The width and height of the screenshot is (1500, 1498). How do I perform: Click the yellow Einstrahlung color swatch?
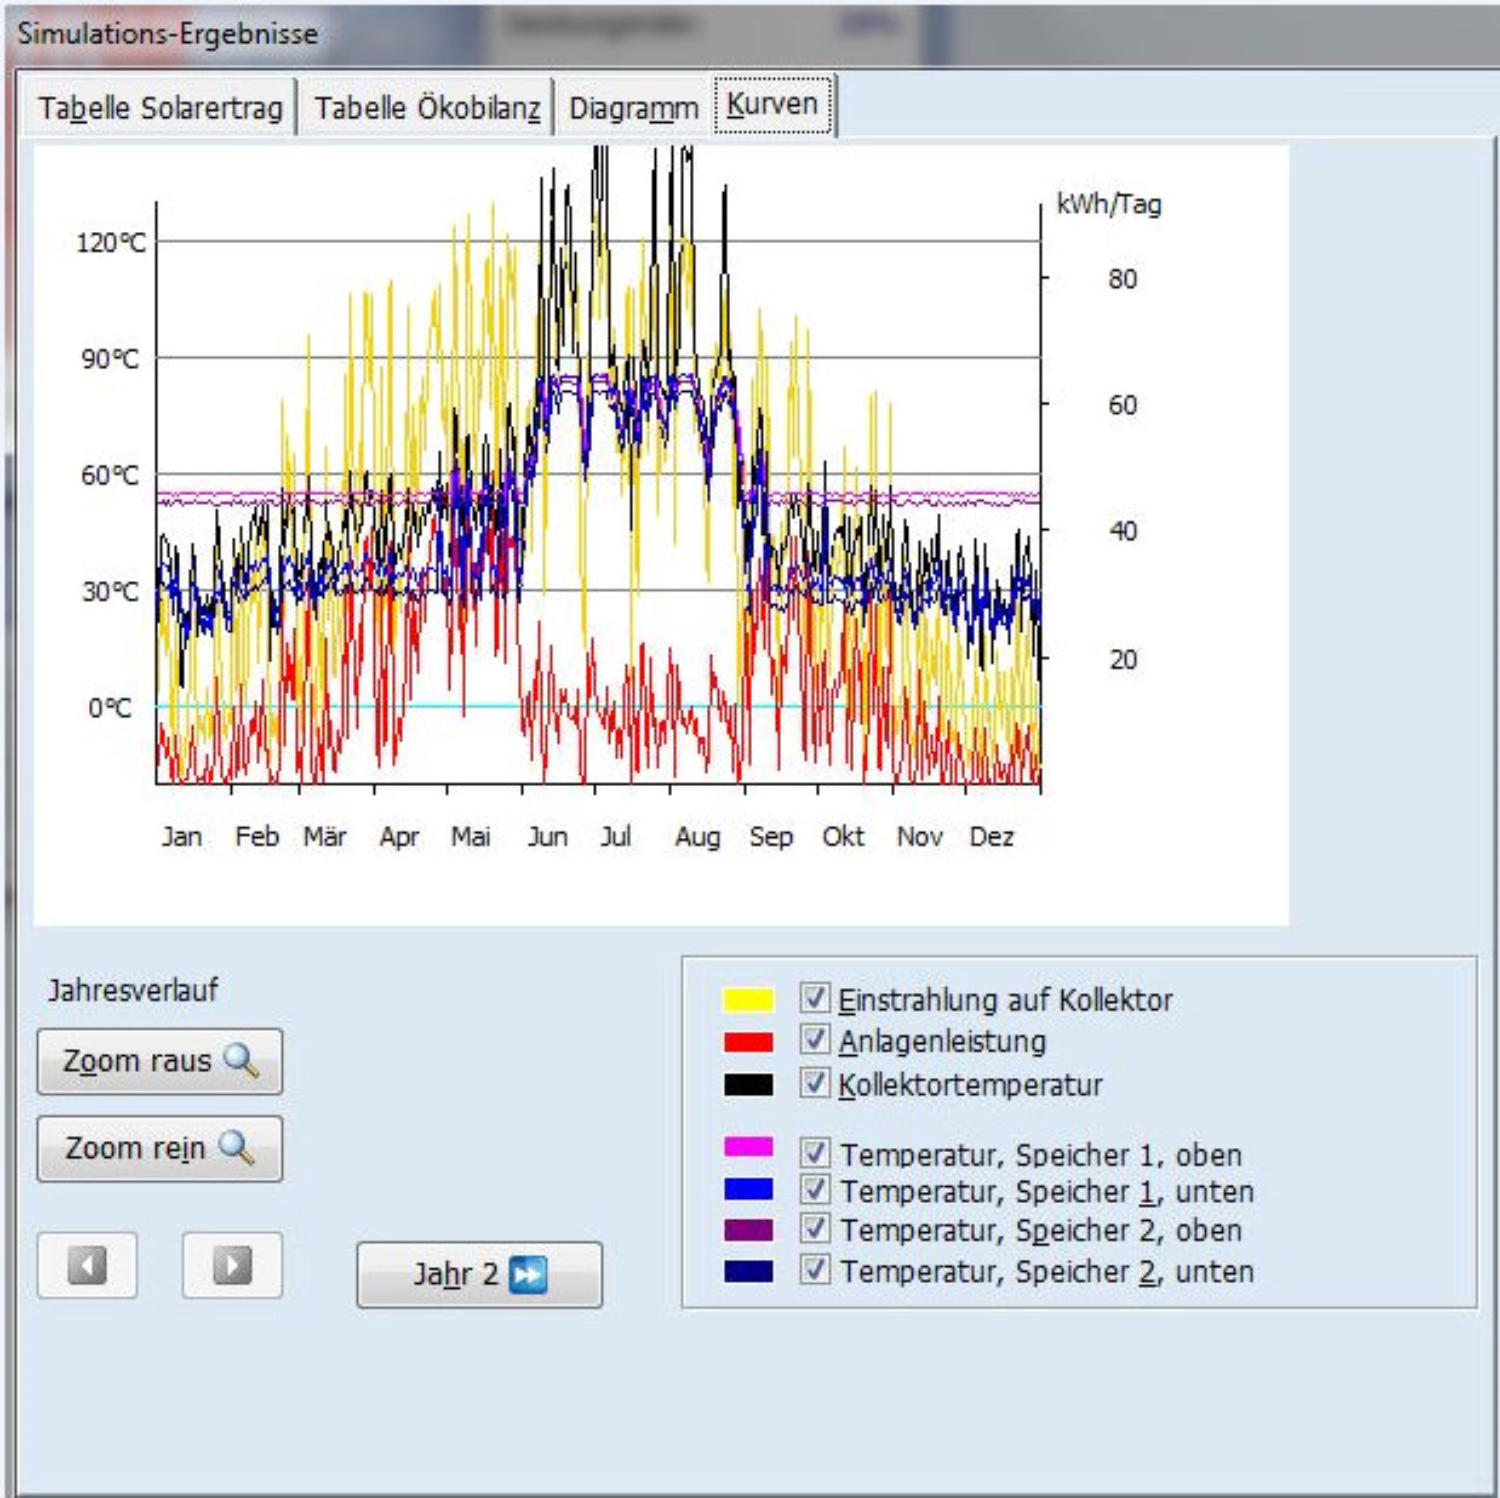[748, 999]
